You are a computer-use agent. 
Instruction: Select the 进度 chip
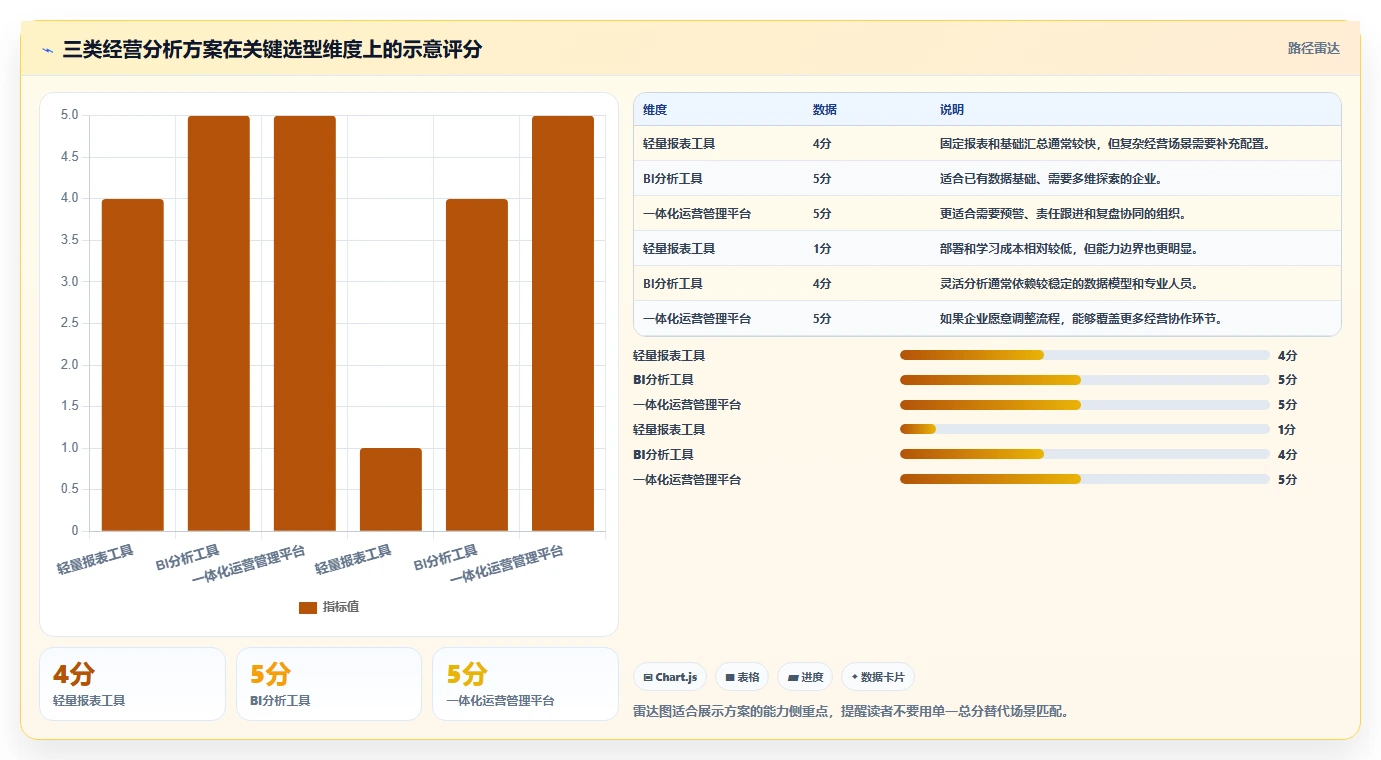coord(805,677)
